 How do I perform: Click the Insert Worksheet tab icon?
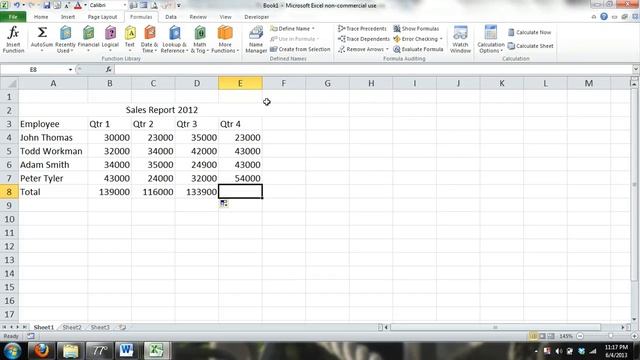(122, 327)
